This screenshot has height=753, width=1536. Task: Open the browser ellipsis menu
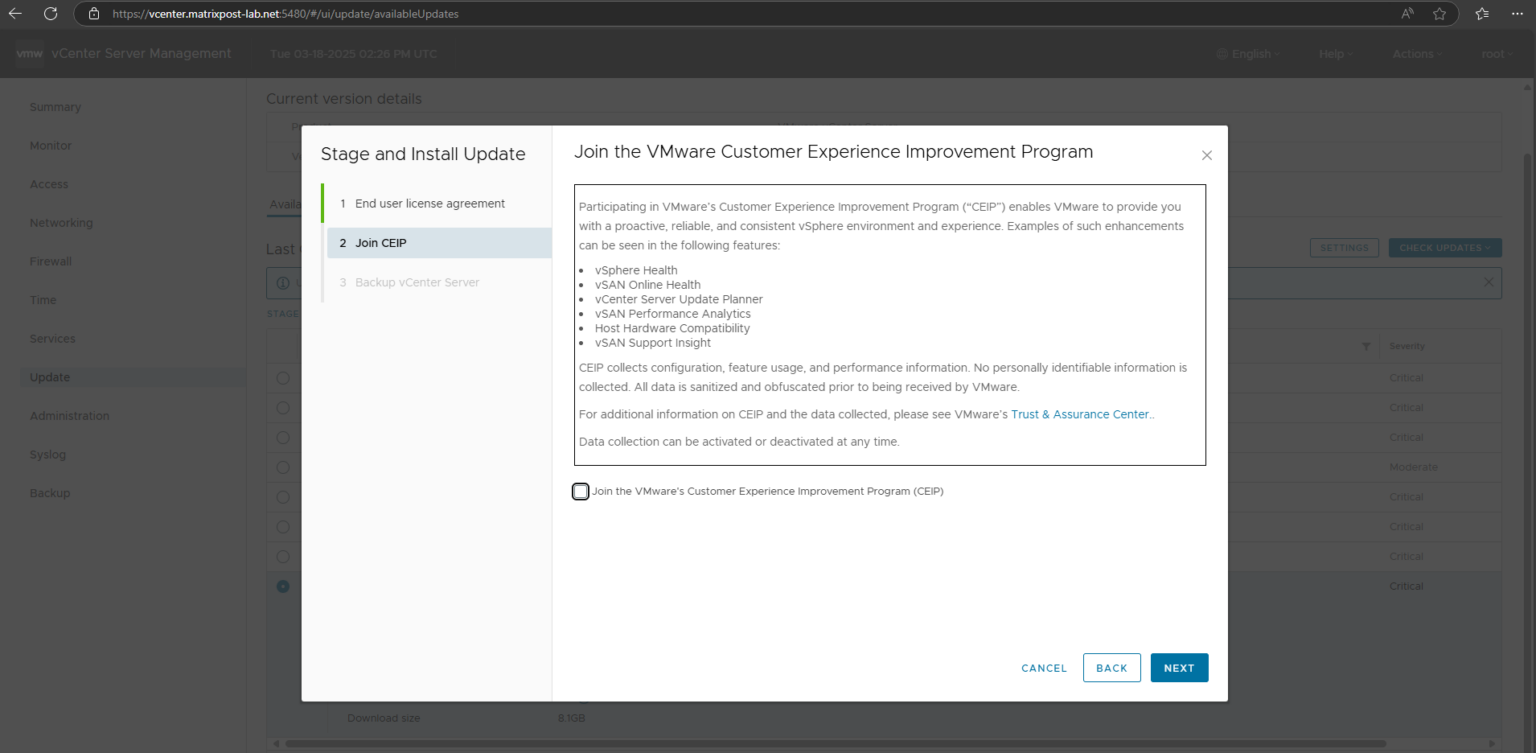[x=1517, y=13]
